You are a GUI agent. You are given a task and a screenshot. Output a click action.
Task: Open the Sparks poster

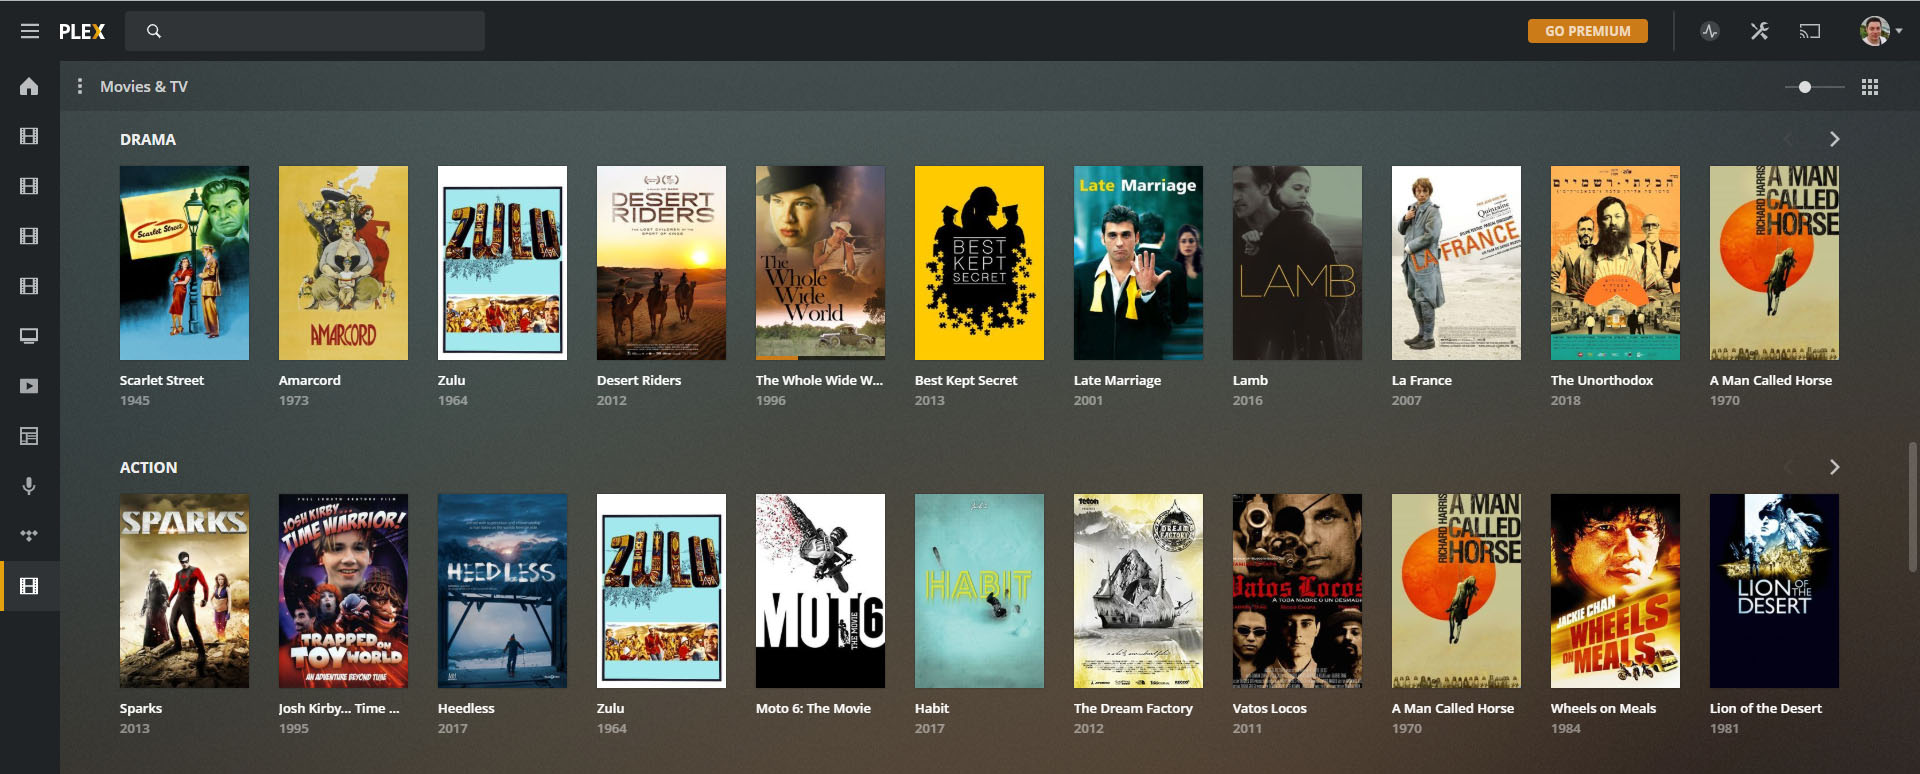tap(184, 591)
